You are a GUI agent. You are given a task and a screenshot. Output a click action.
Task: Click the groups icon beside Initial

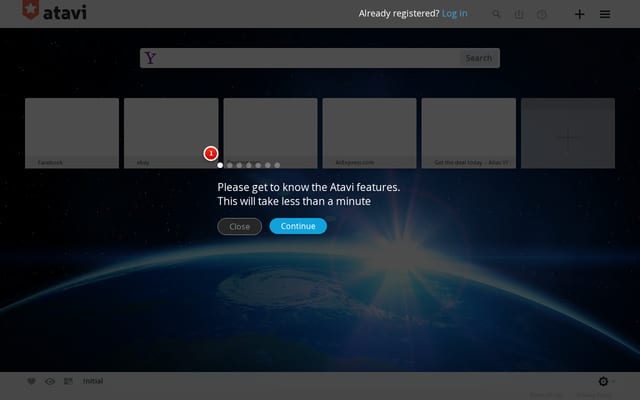pyautogui.click(x=68, y=381)
